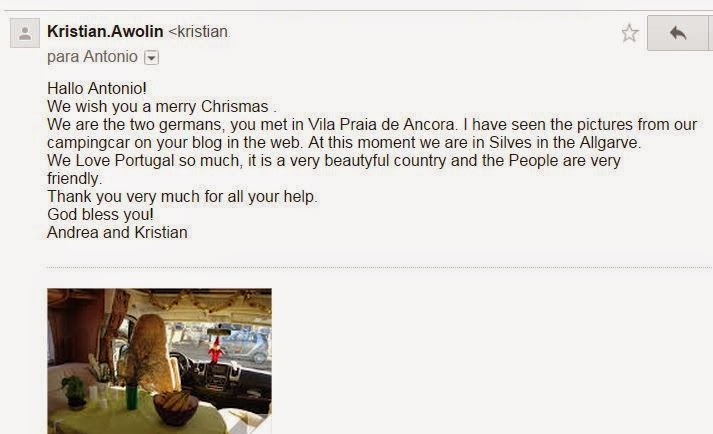Click the sender's profile avatar icon
Image resolution: width=713 pixels, height=434 pixels.
[25, 33]
